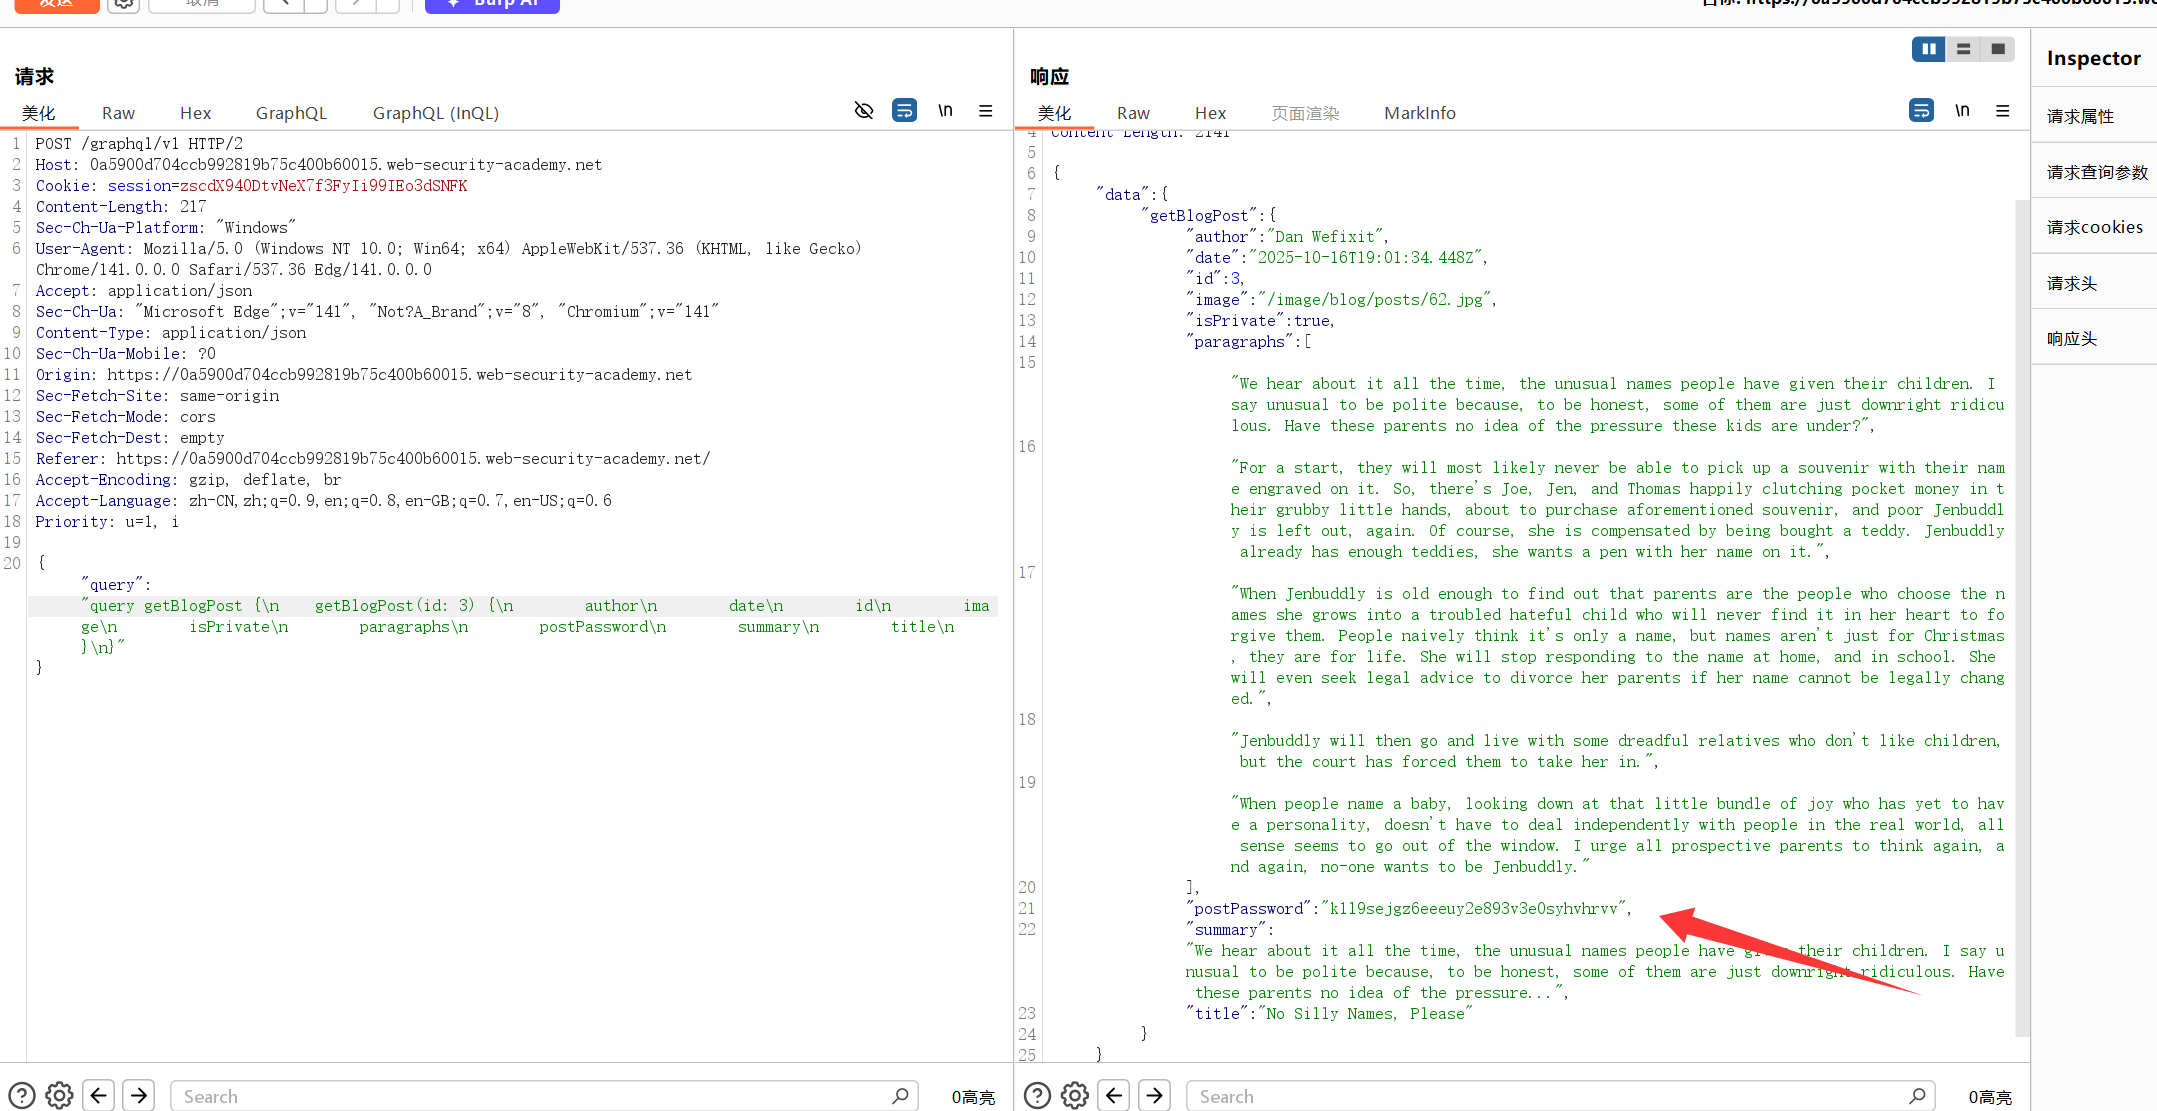Switch to side-by-side layout view
The height and width of the screenshot is (1111, 2157).
click(x=1928, y=49)
